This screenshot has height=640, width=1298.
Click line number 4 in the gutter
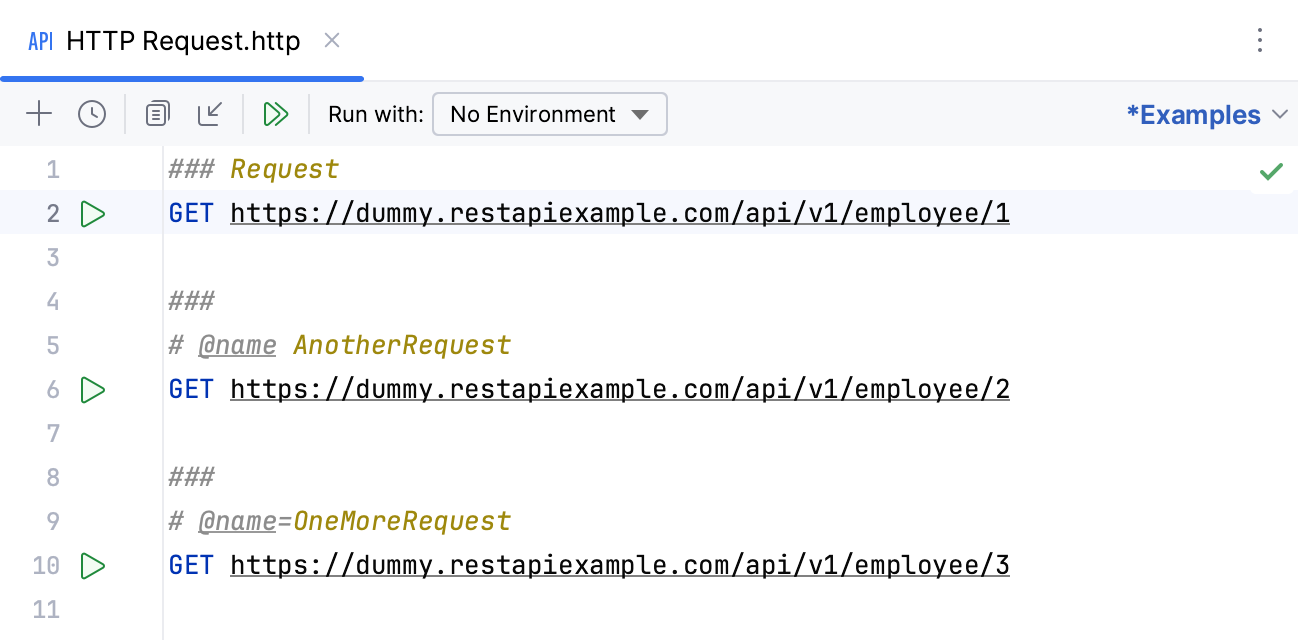(x=52, y=301)
